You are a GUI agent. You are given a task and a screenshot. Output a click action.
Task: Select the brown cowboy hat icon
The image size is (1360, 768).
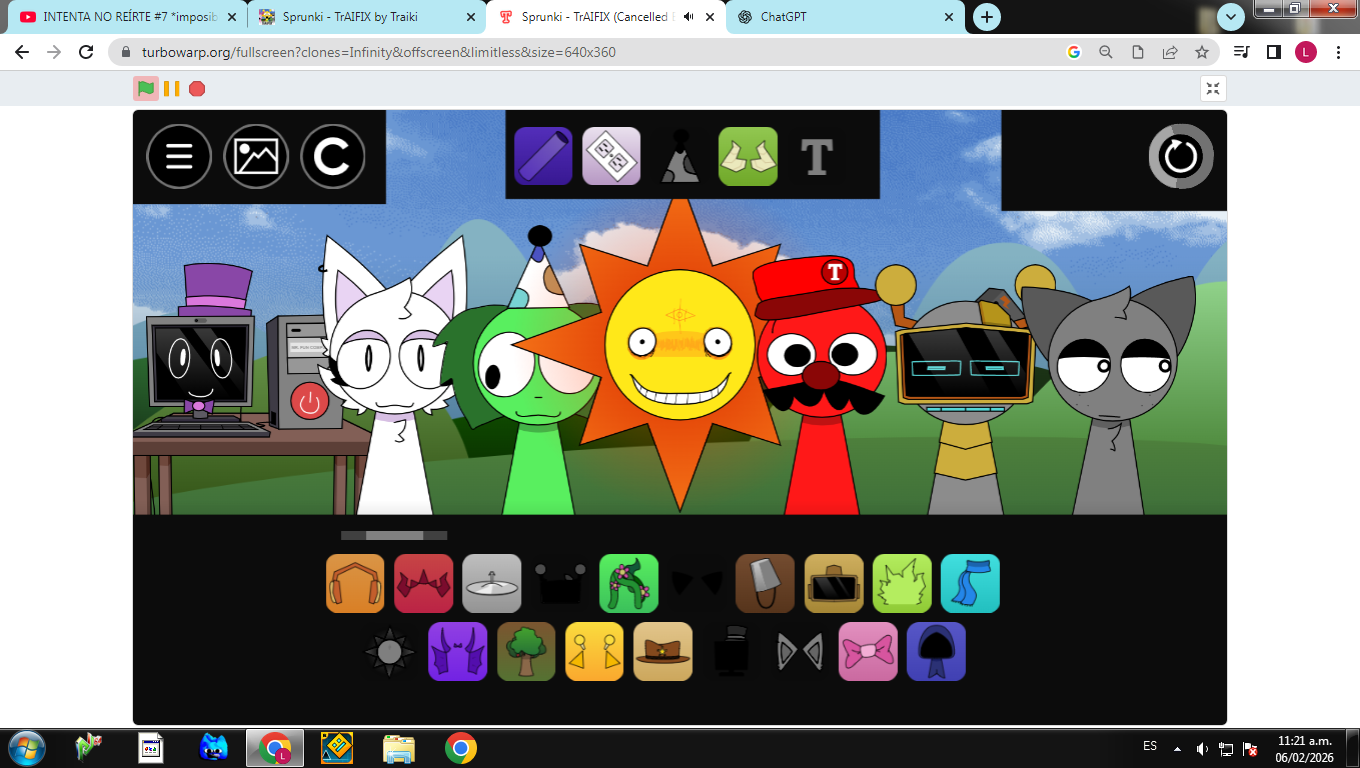[x=663, y=651]
